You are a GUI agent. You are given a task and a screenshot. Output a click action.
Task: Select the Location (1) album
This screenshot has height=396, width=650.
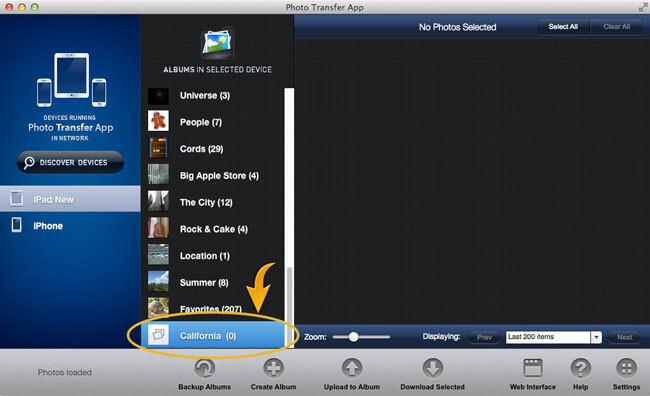[x=213, y=256]
